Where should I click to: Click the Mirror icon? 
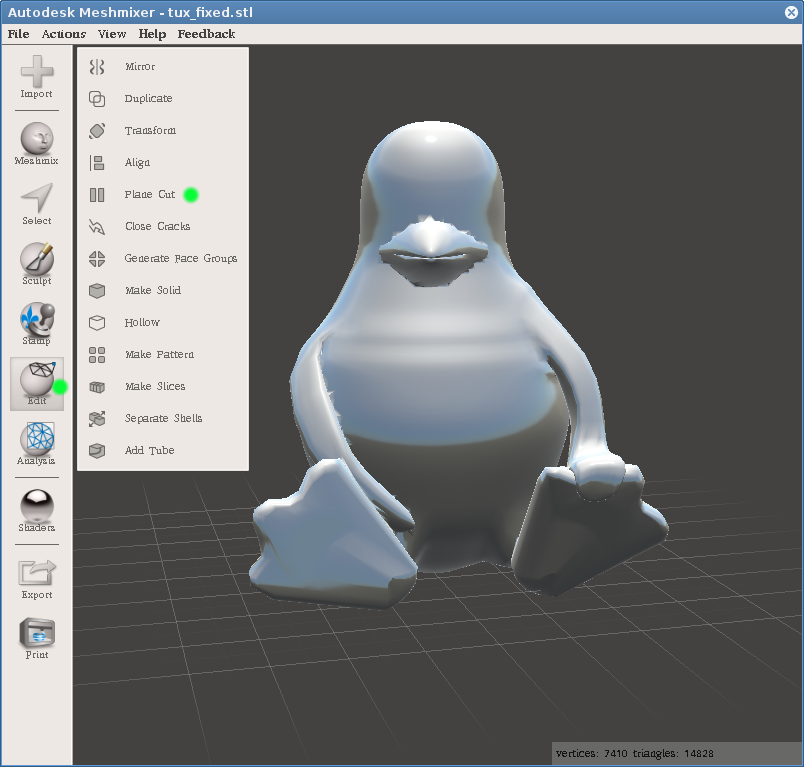pyautogui.click(x=97, y=67)
